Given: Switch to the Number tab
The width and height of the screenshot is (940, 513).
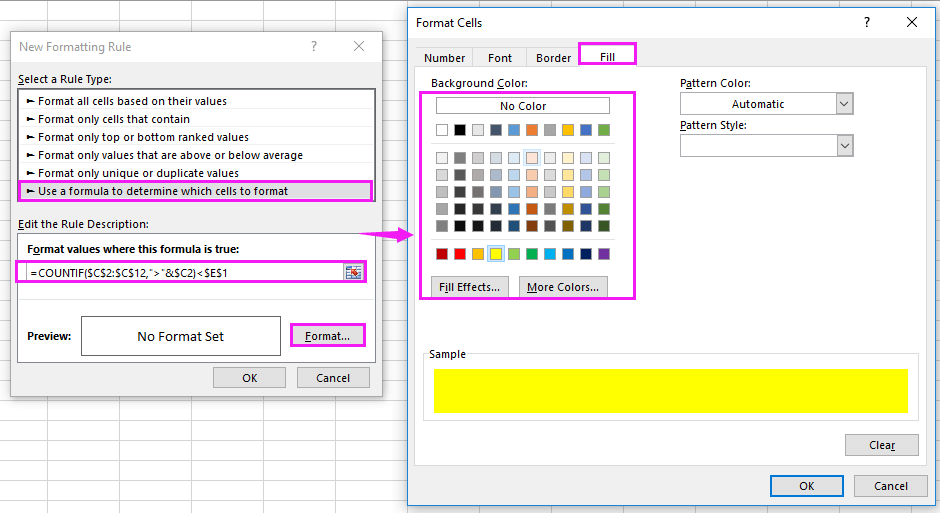Looking at the screenshot, I should (444, 58).
